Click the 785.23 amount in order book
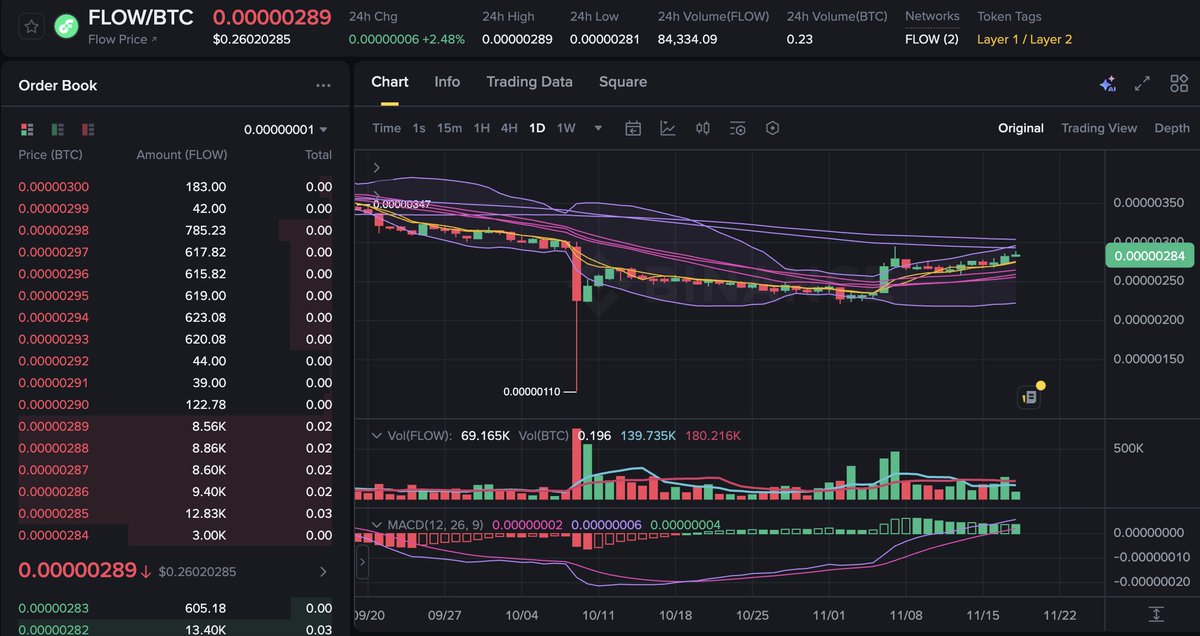This screenshot has height=636, width=1200. pyautogui.click(x=206, y=231)
